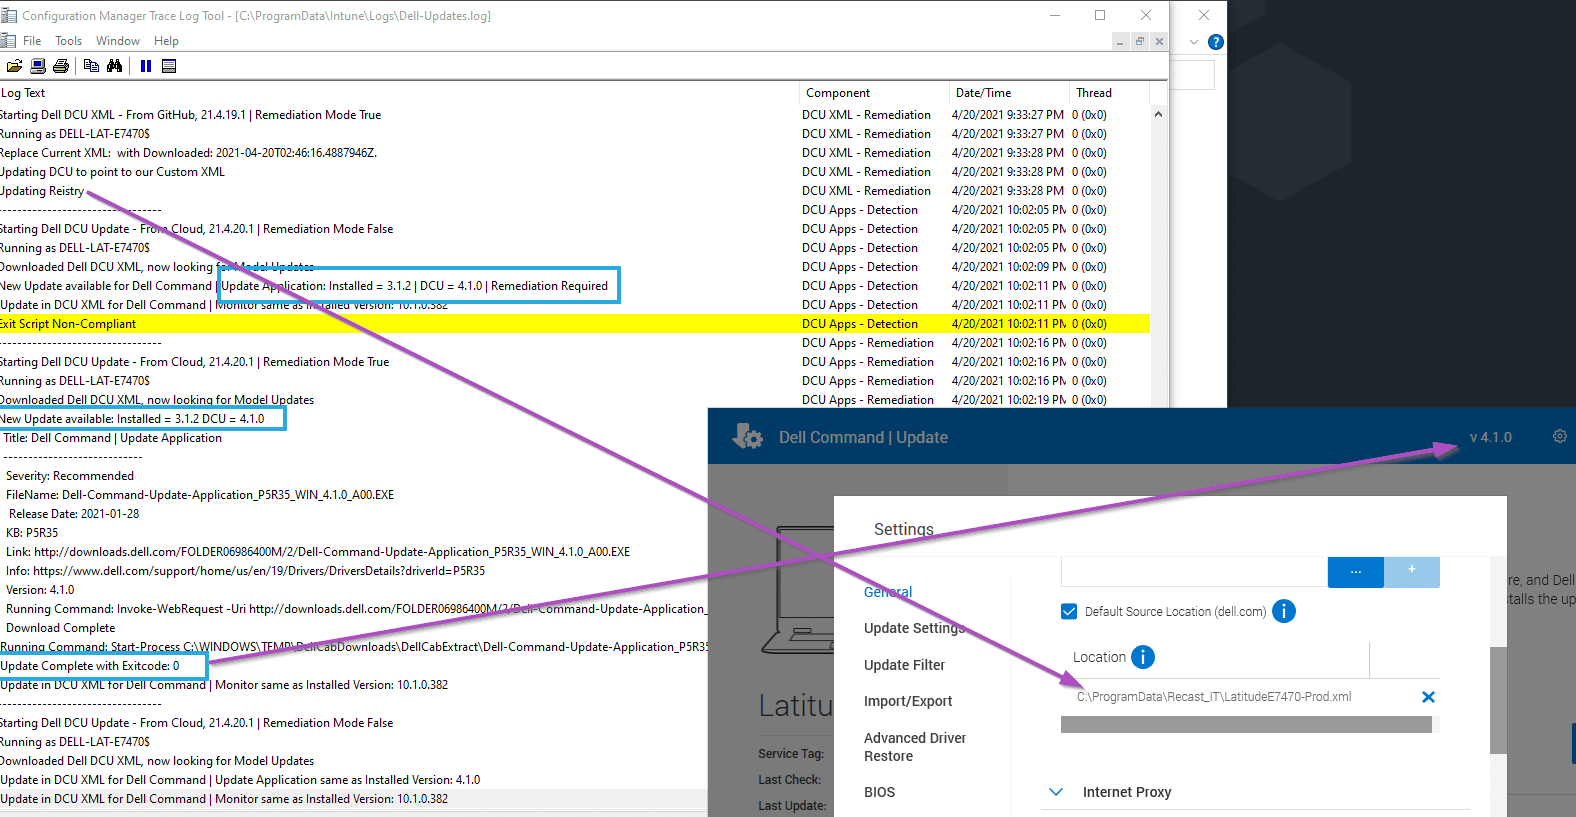Click the Component column header

tap(838, 93)
